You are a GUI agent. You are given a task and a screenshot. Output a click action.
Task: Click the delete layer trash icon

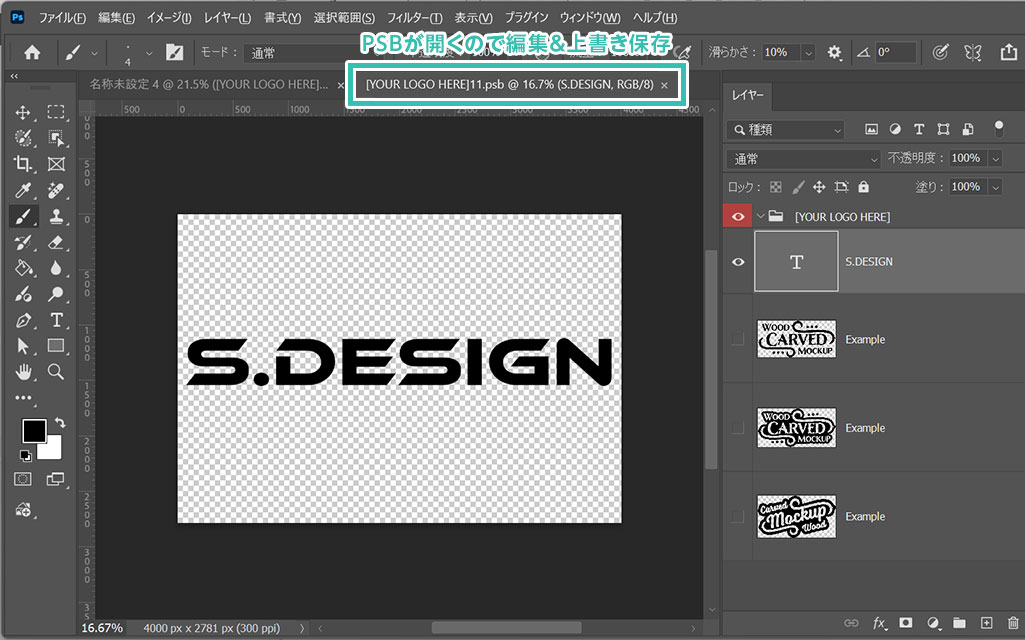point(1013,623)
